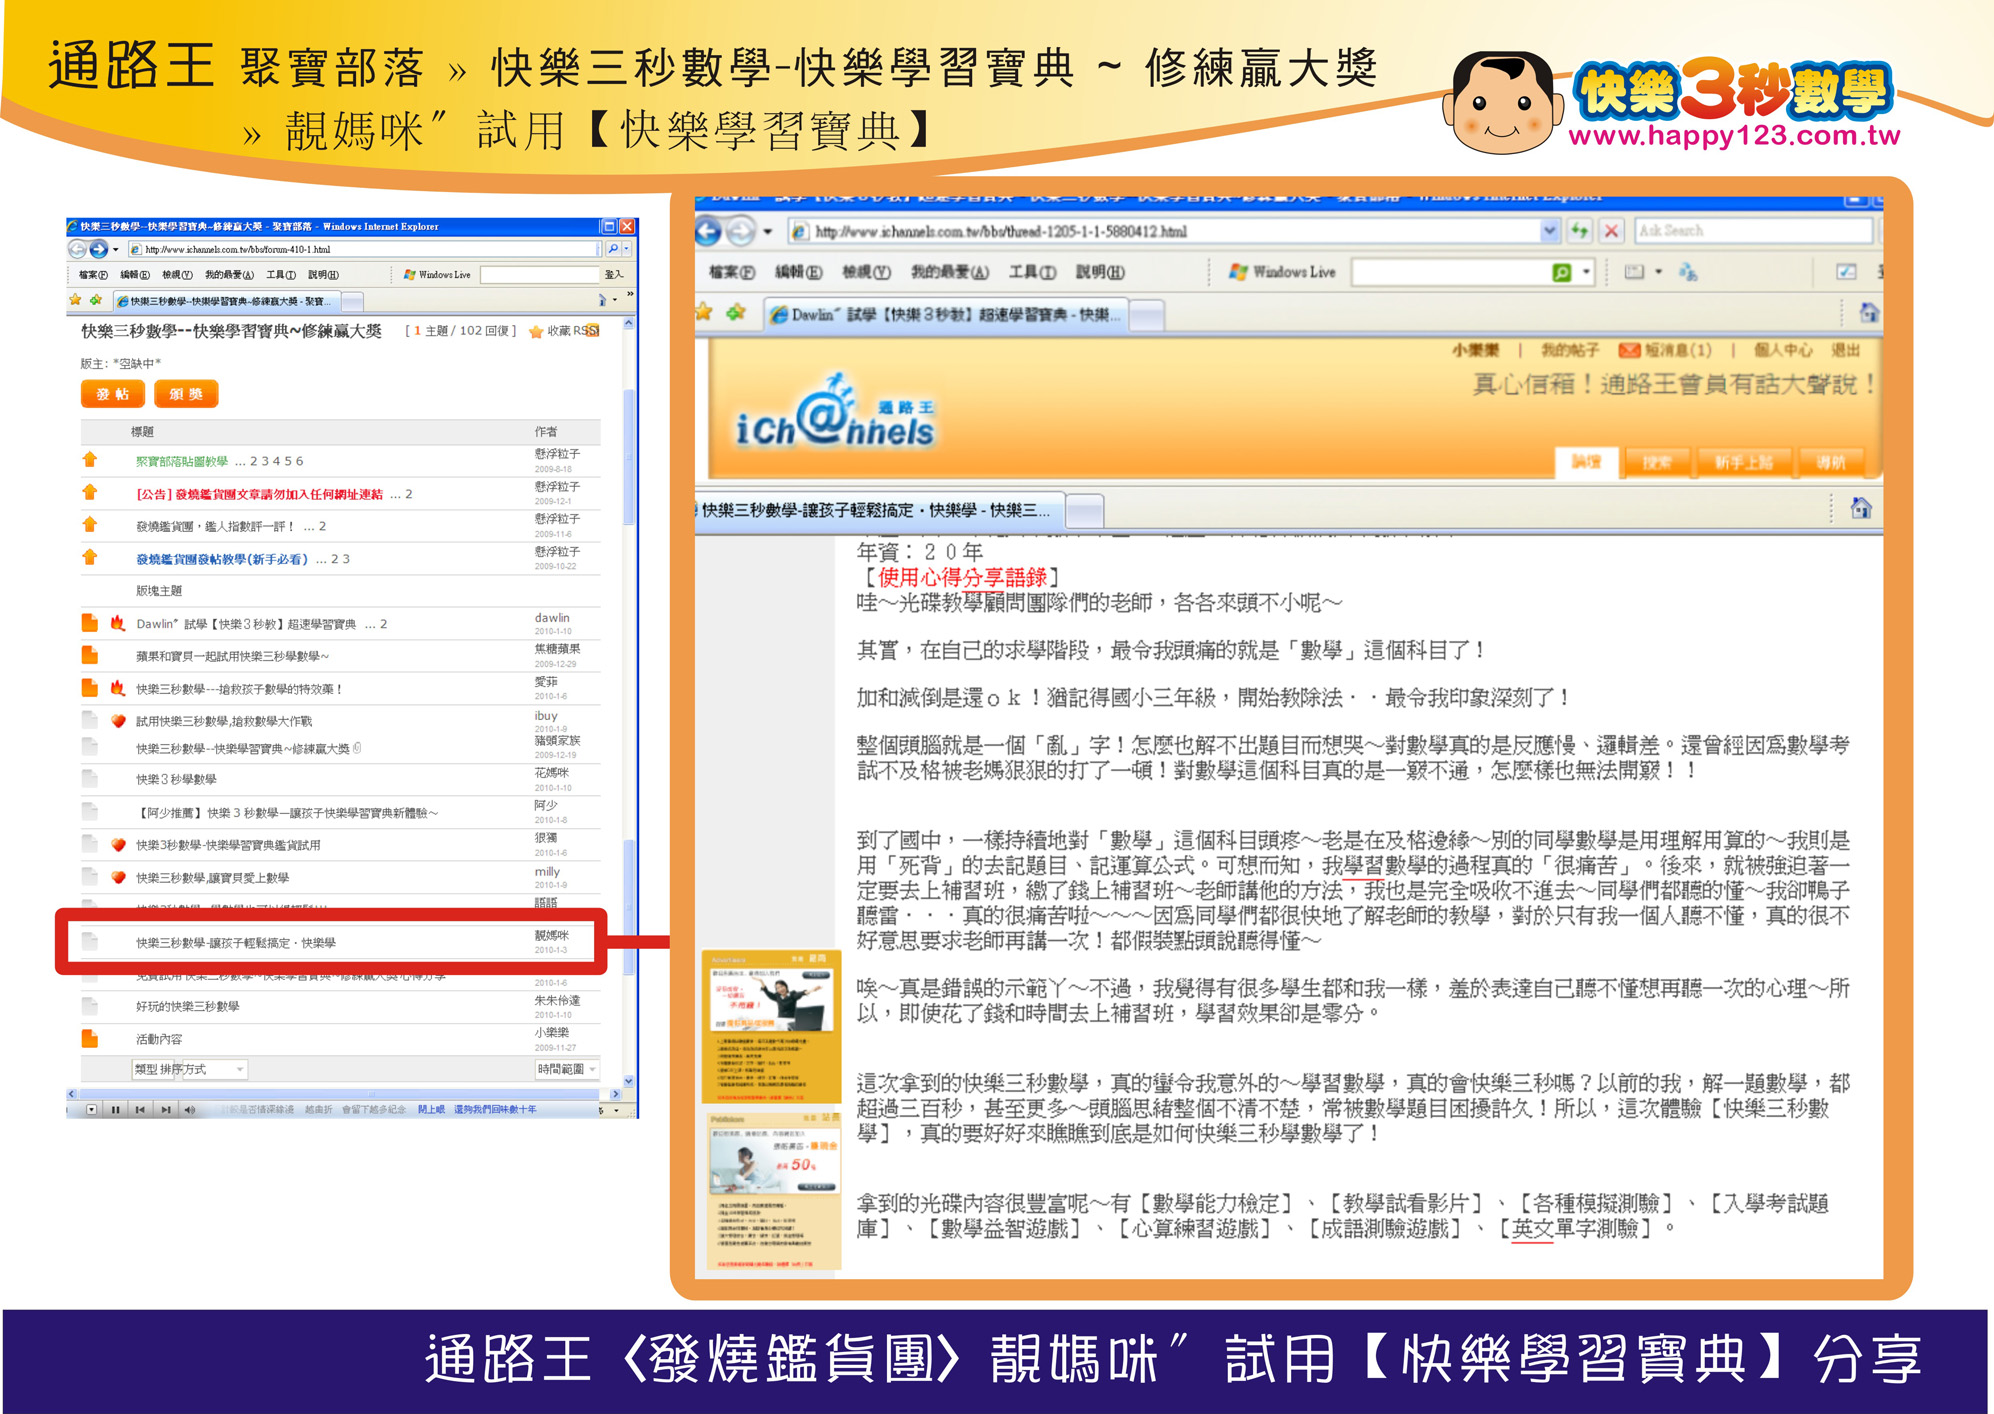Open thread 快樂三秒數學-讓孩子輕鬆搞定

pyautogui.click(x=236, y=943)
